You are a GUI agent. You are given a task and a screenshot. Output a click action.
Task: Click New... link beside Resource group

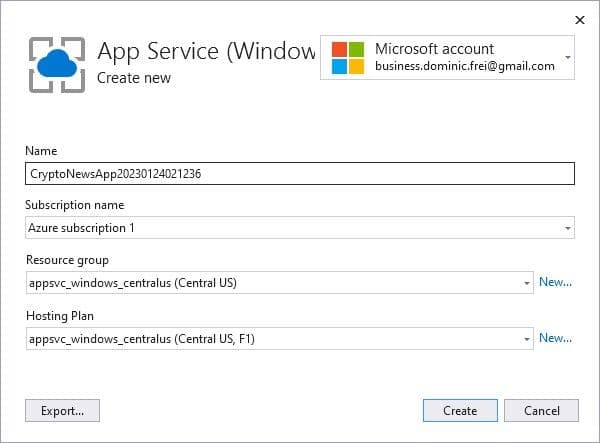pyautogui.click(x=555, y=282)
